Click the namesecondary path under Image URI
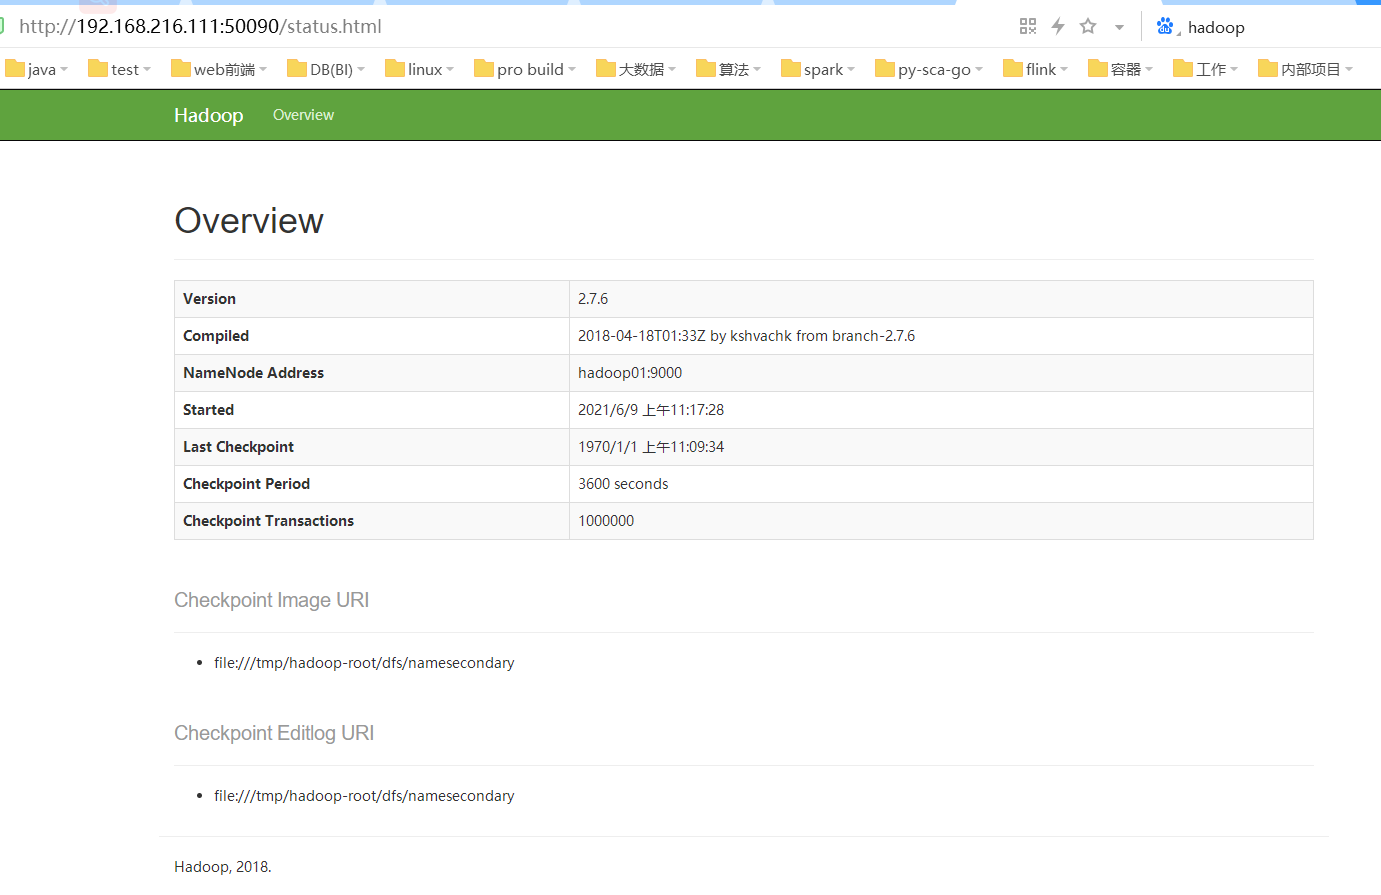This screenshot has width=1381, height=895. (364, 663)
